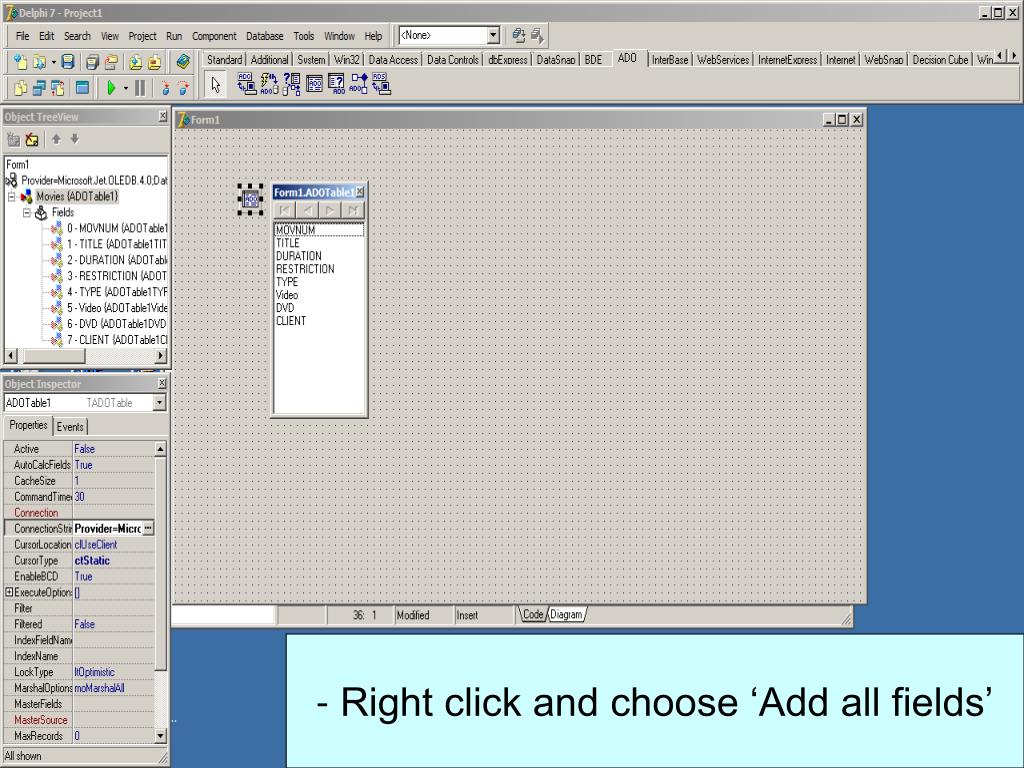Select the ADOTable palette component
Viewport: 1024px width, 768px height.
pos(314,84)
